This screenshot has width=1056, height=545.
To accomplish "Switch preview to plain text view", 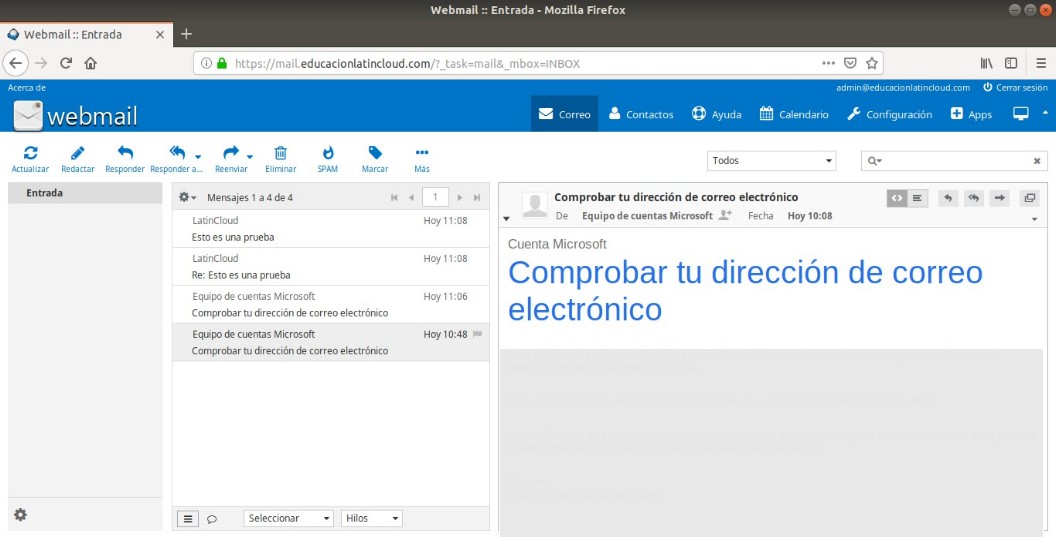I will (x=917, y=198).
